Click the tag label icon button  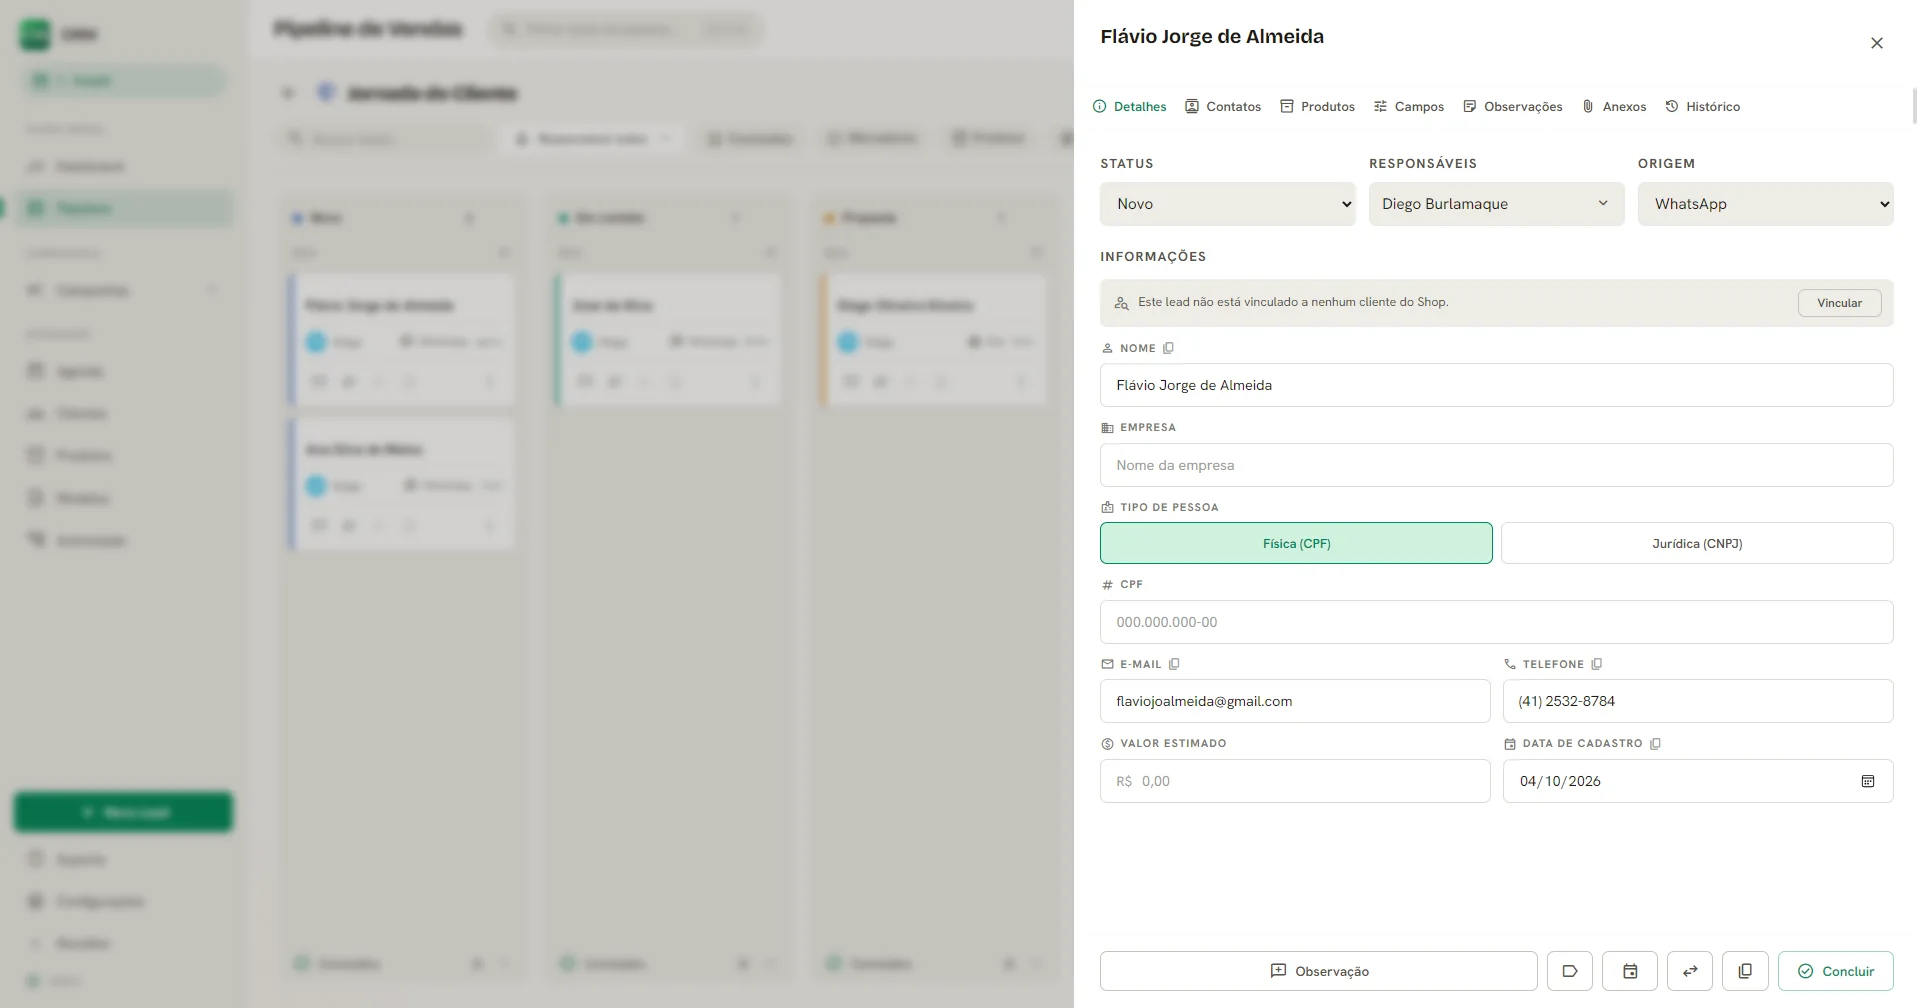coord(1570,971)
